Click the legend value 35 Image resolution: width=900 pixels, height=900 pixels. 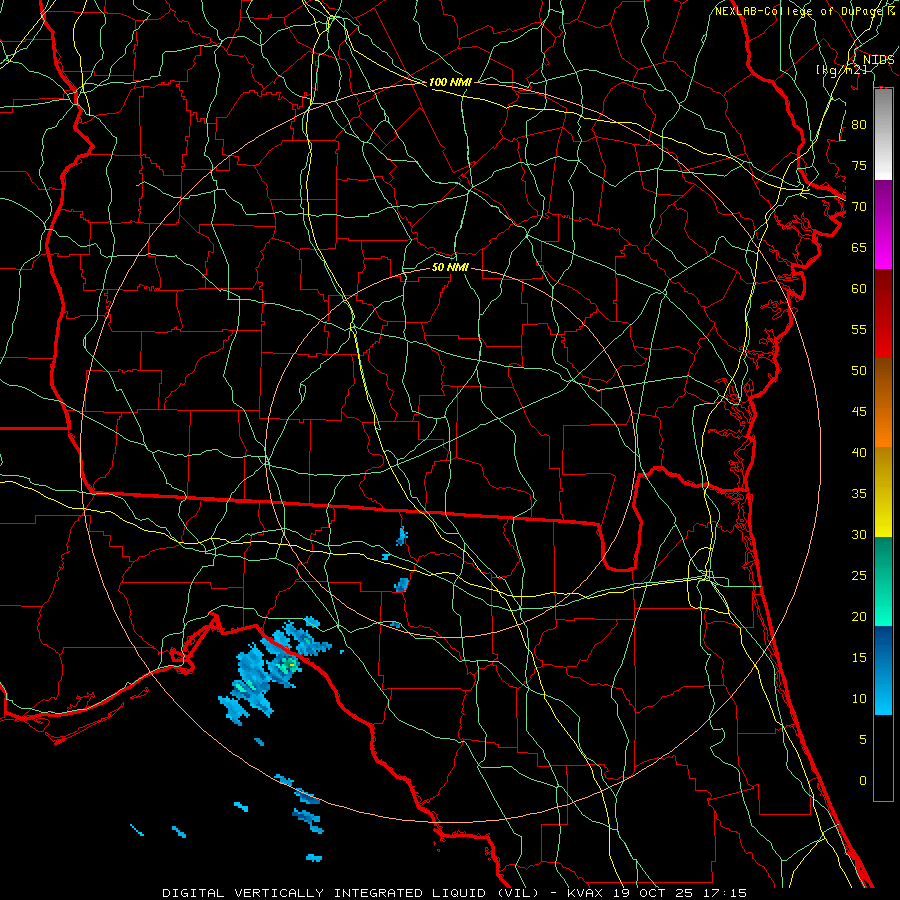coord(859,494)
